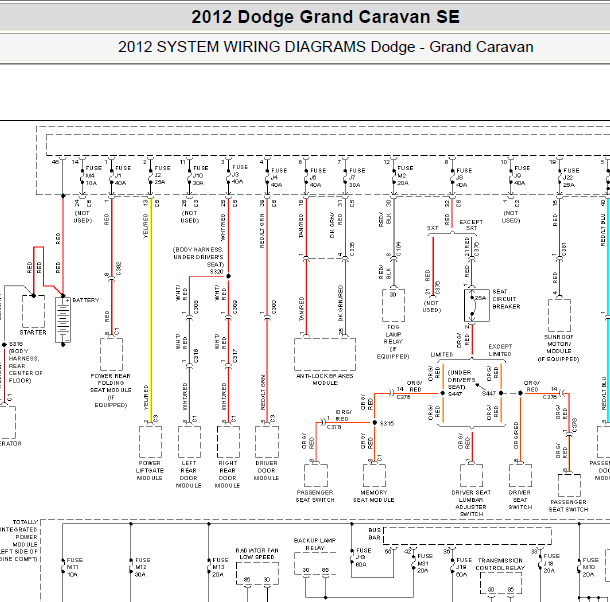Screen dimensions: 610x602
Task: Click the 'RADIATOR FAN LOW SPEED' label
Action: point(257,554)
